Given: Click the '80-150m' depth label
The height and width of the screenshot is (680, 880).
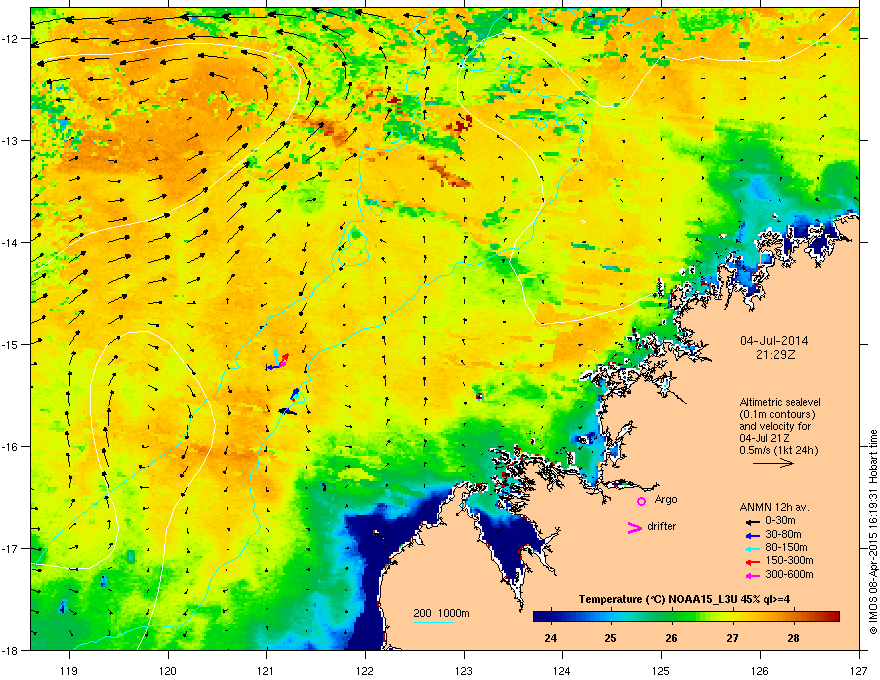Looking at the screenshot, I should point(786,548).
